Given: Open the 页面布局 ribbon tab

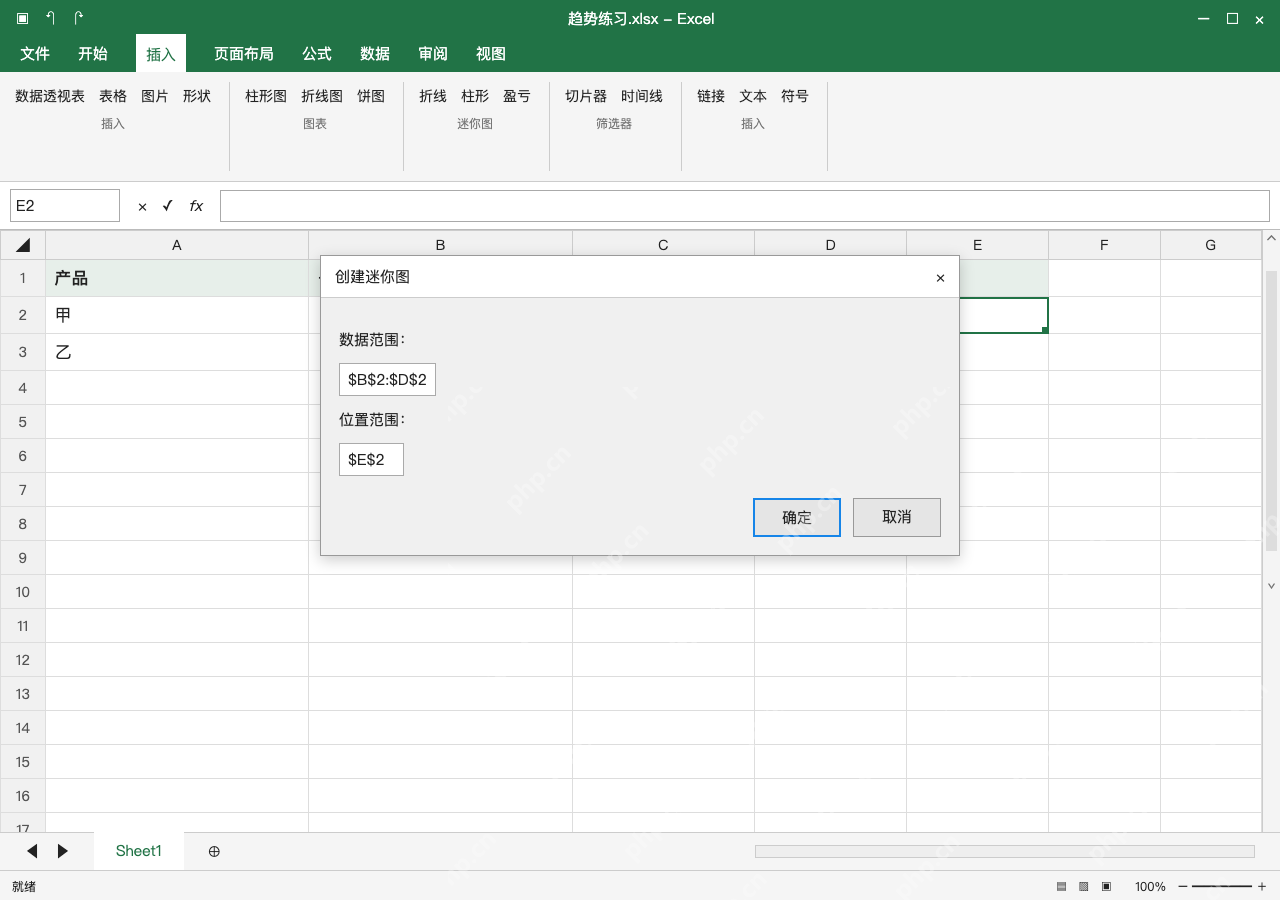Looking at the screenshot, I should click(x=244, y=54).
